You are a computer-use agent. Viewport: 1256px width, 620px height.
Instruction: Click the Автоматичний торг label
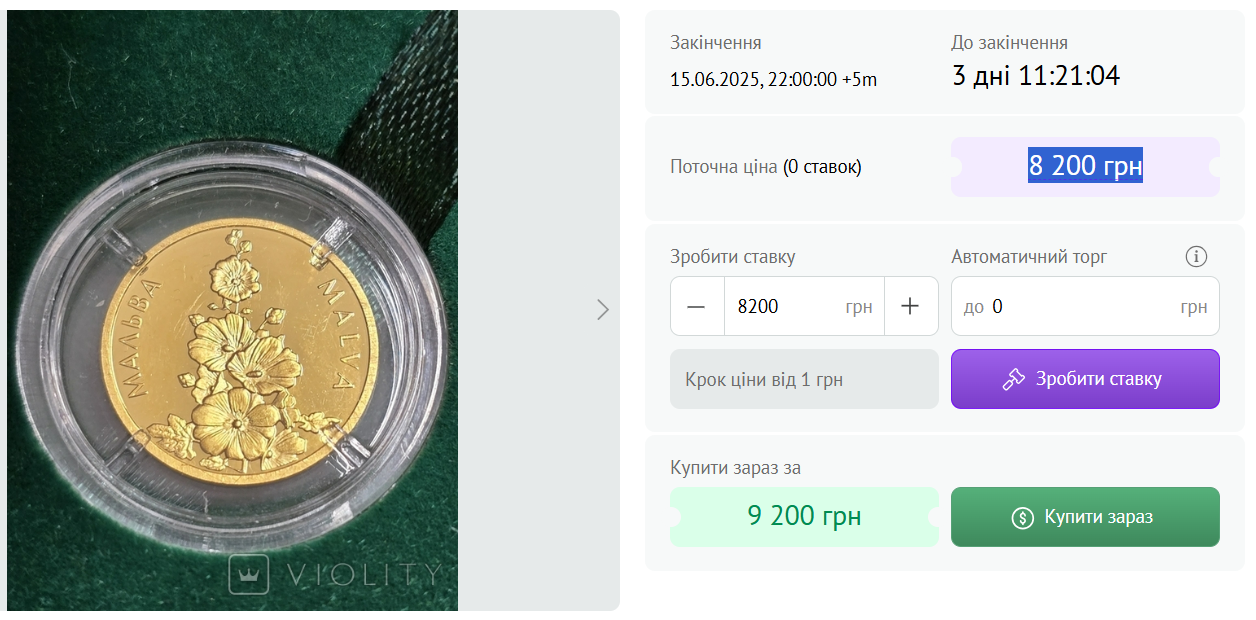tap(1029, 257)
